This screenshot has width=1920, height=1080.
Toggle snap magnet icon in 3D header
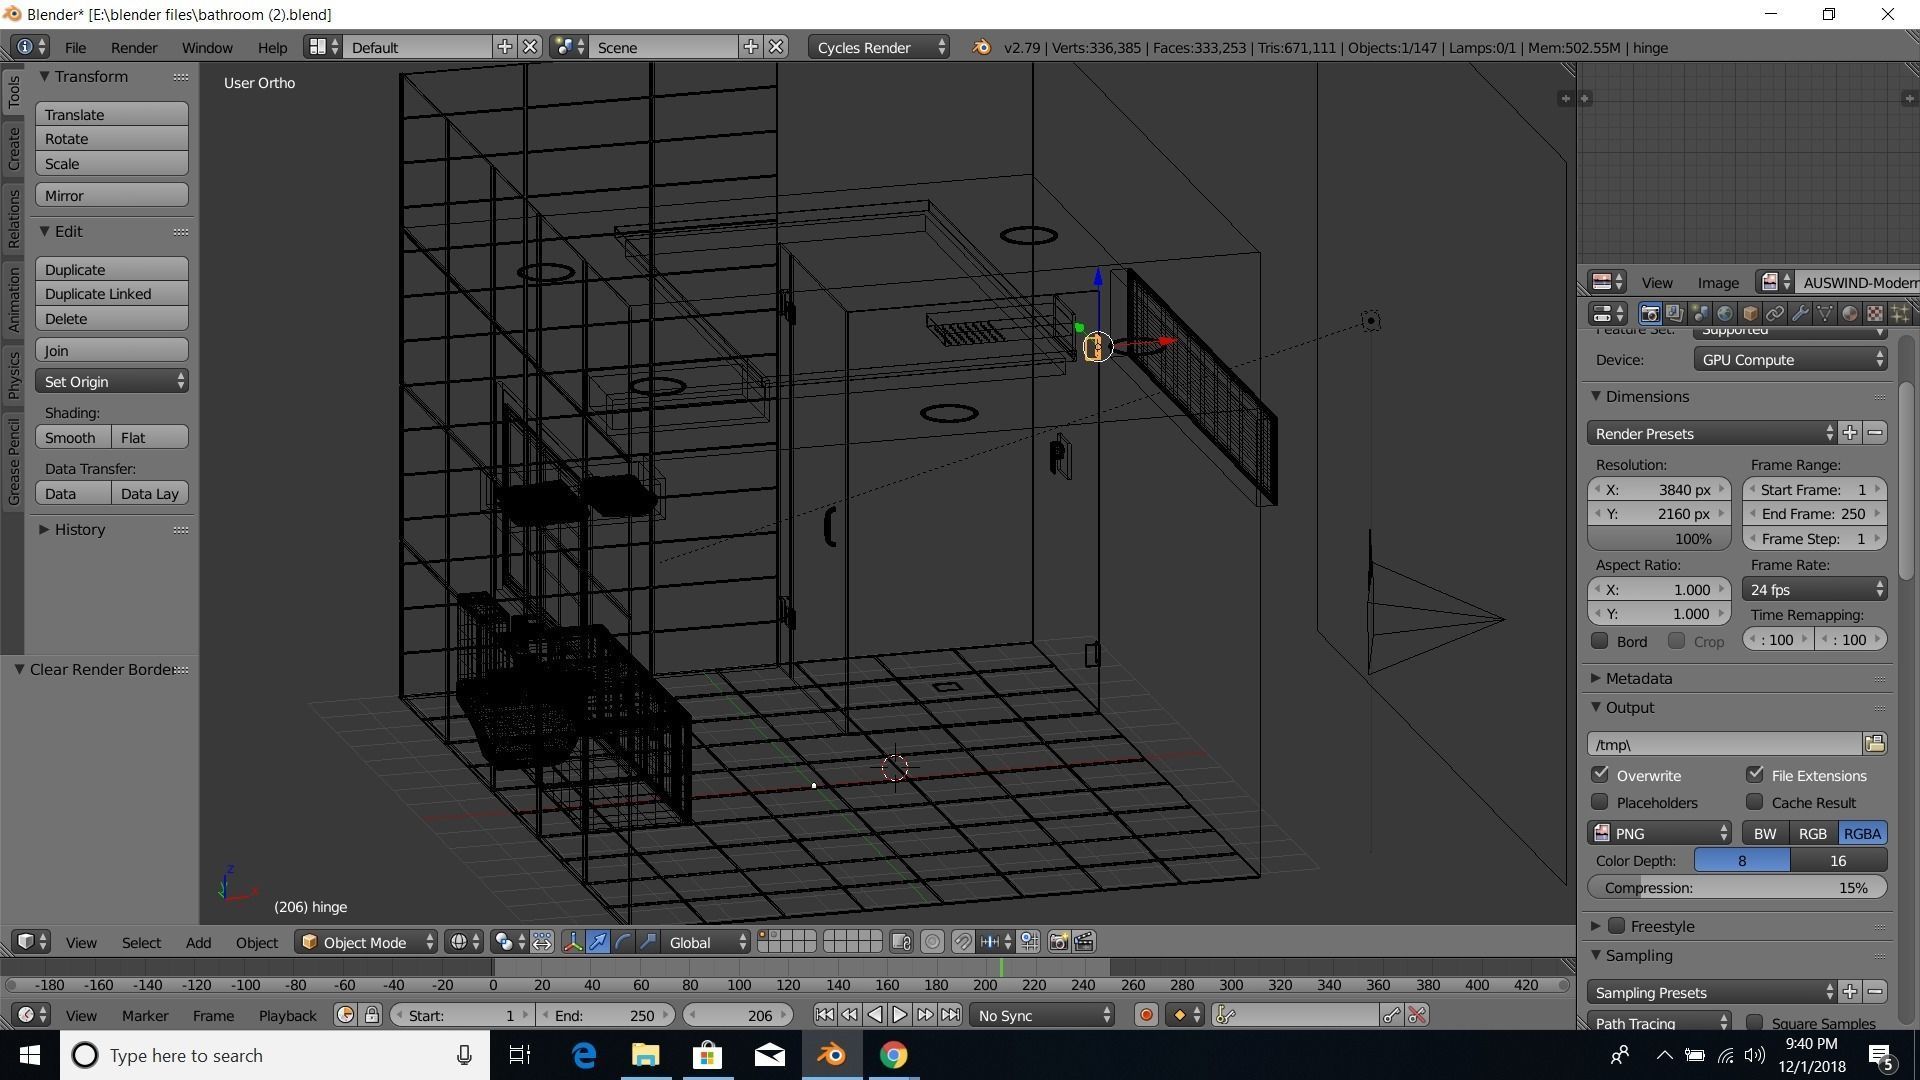pyautogui.click(x=962, y=942)
